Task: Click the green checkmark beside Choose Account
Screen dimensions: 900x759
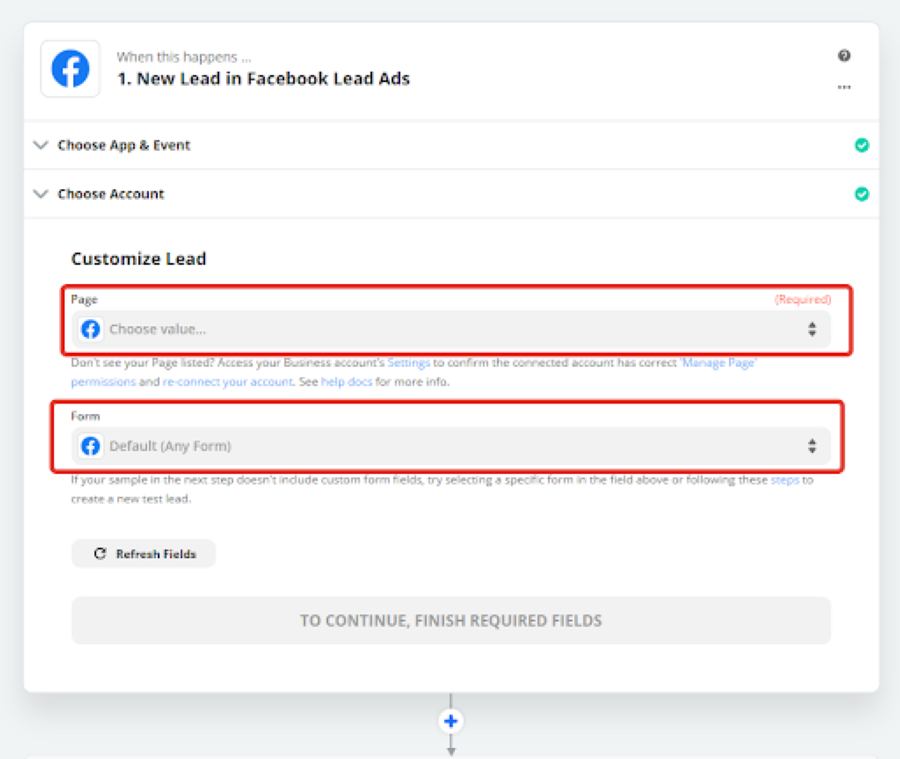Action: (x=862, y=194)
